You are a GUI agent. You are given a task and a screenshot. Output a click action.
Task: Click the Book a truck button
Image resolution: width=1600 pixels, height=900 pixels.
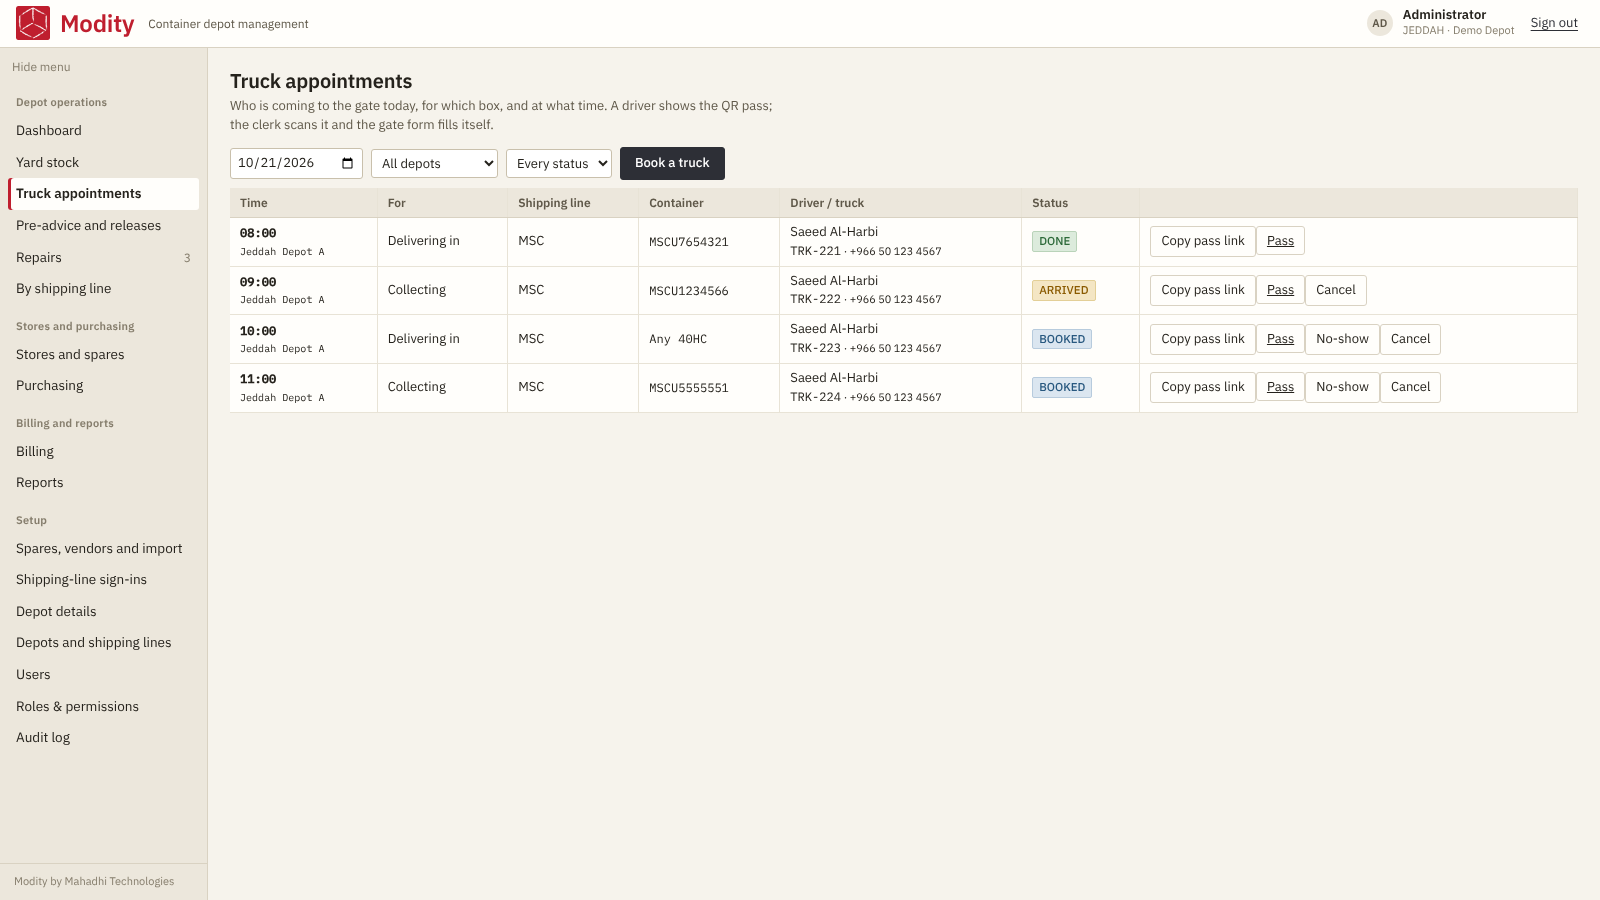[672, 163]
